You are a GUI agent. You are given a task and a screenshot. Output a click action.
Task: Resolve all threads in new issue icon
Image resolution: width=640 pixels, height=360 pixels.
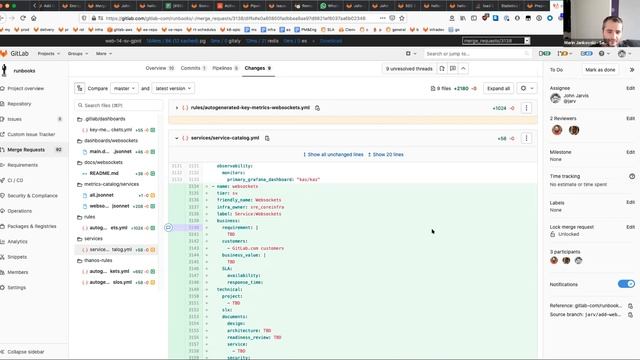pyautogui.click(x=442, y=69)
